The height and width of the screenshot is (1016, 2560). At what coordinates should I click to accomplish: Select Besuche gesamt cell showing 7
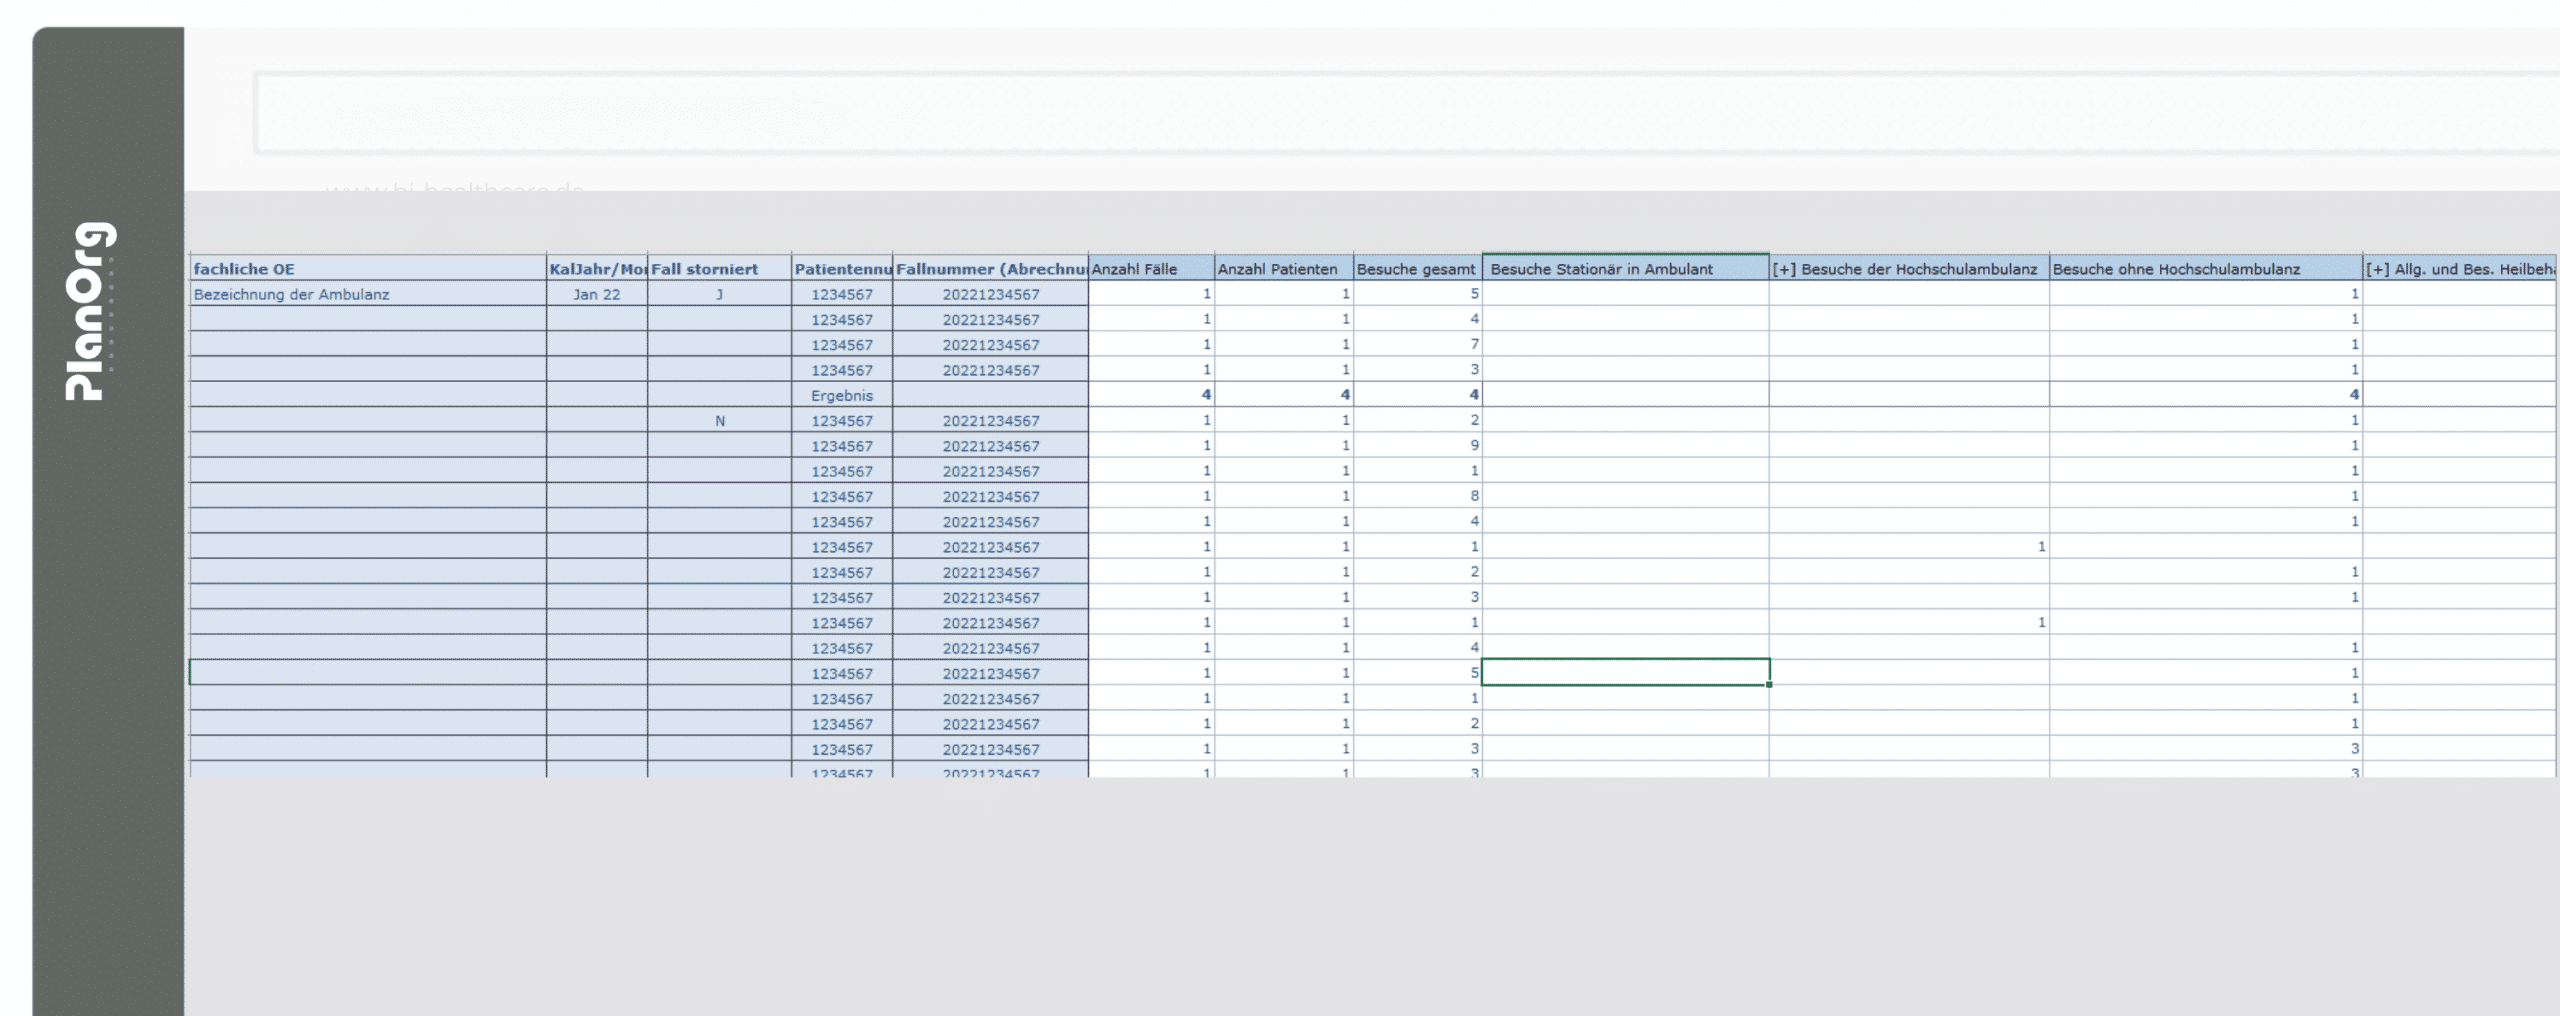point(1417,344)
